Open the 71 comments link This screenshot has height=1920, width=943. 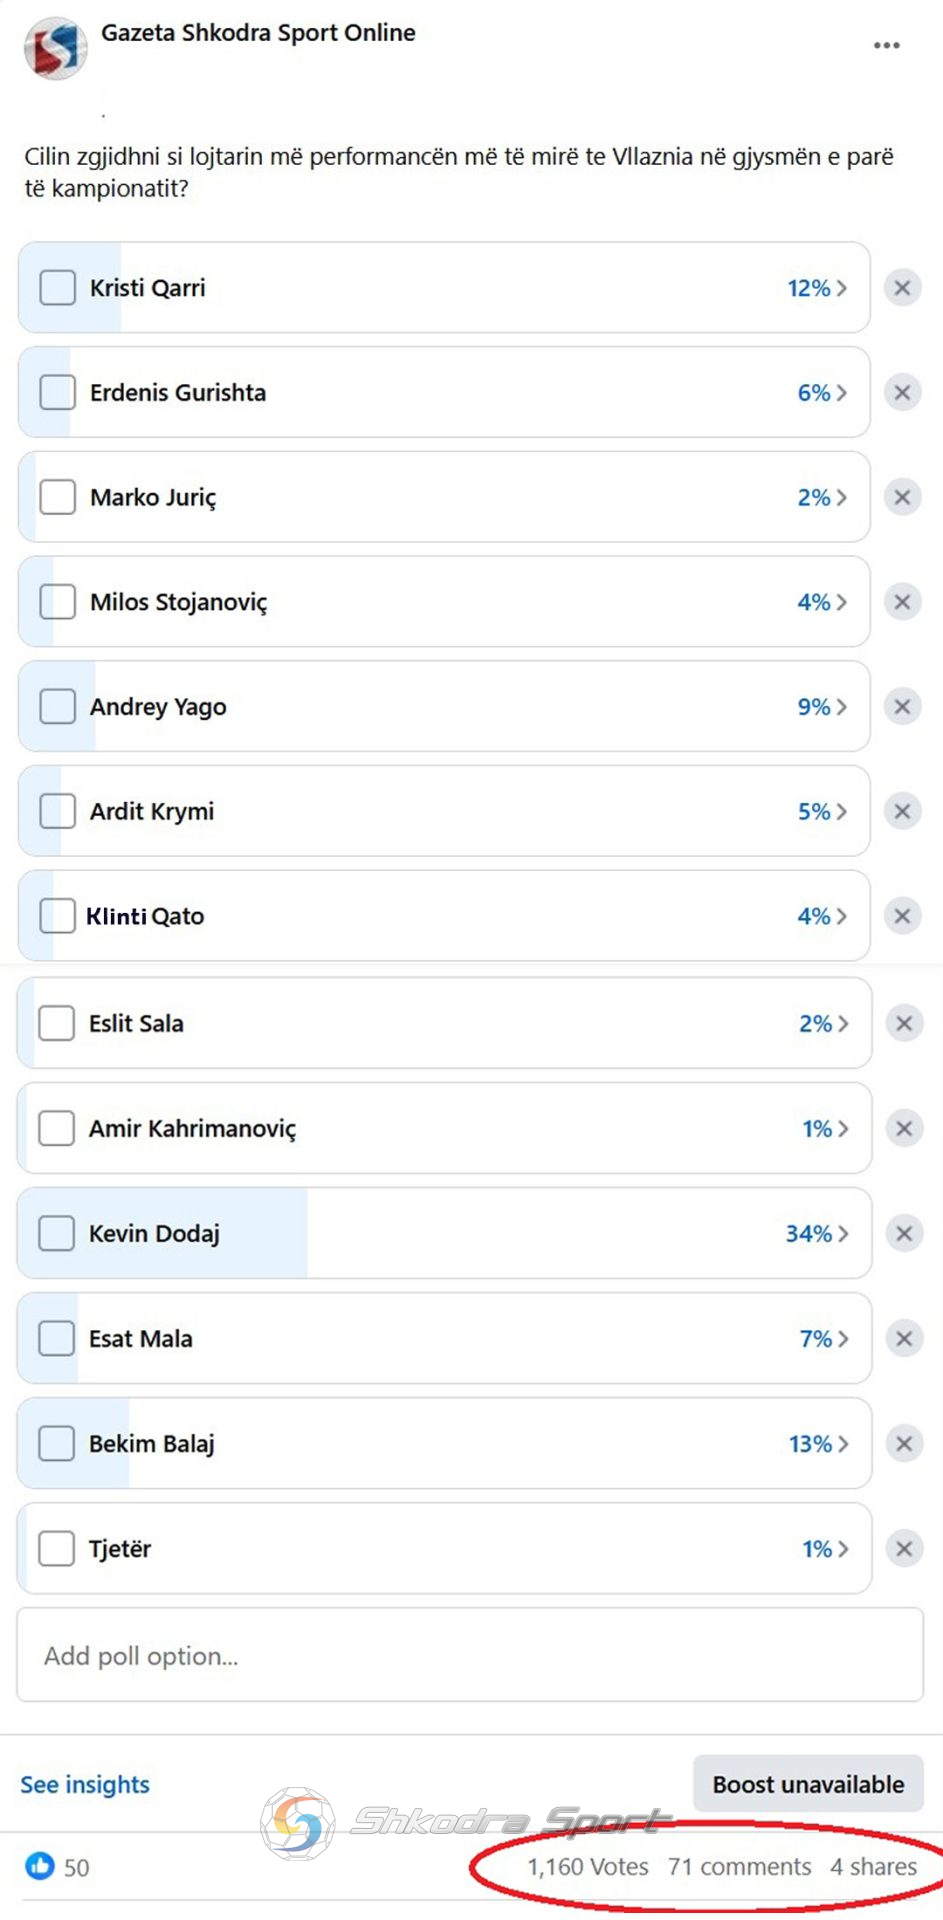pyautogui.click(x=739, y=1867)
